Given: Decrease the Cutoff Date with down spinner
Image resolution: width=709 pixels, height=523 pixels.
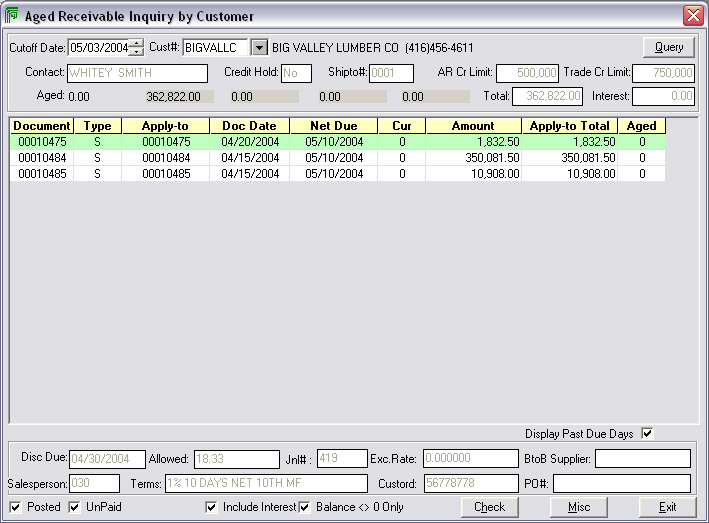Looking at the screenshot, I should pos(136,52).
